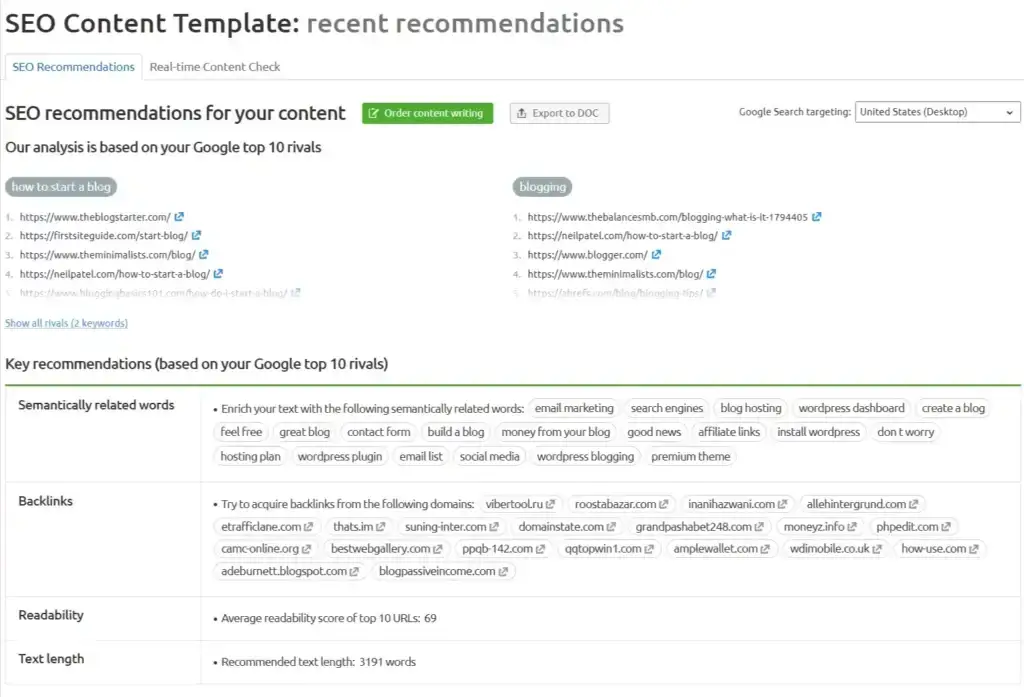Select the 'wordpress dashboard' semantic word chip
Image resolution: width=1024 pixels, height=697 pixels.
pos(851,408)
